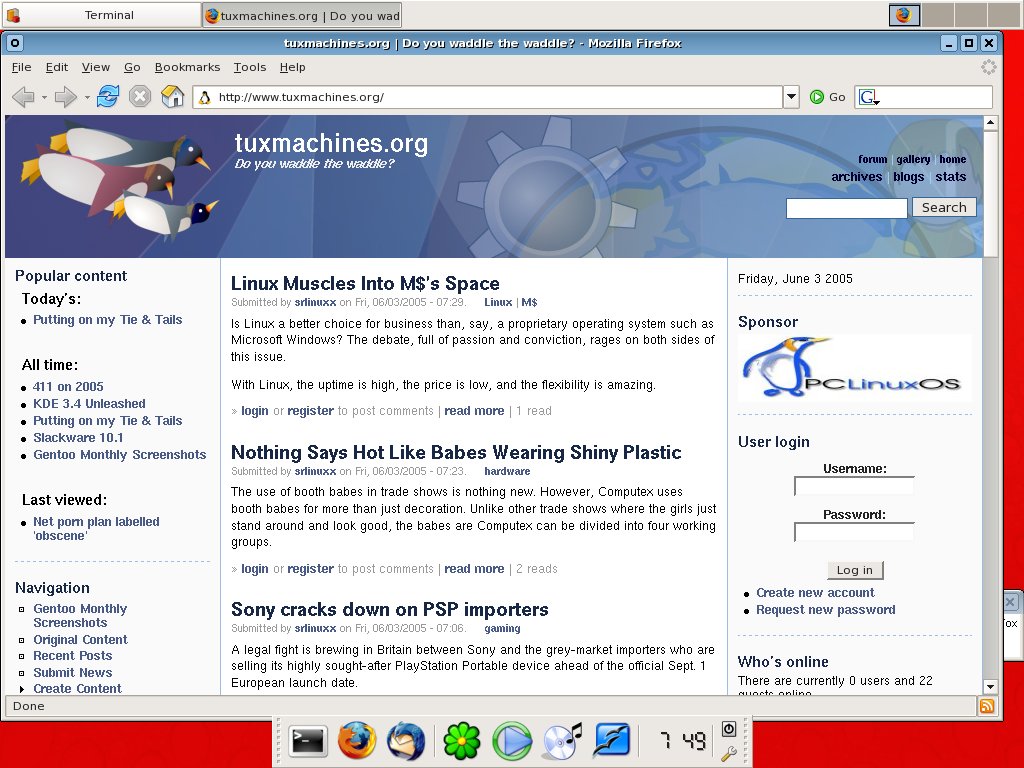Open the green media player dock icon
Image resolution: width=1024 pixels, height=768 pixels.
click(511, 741)
